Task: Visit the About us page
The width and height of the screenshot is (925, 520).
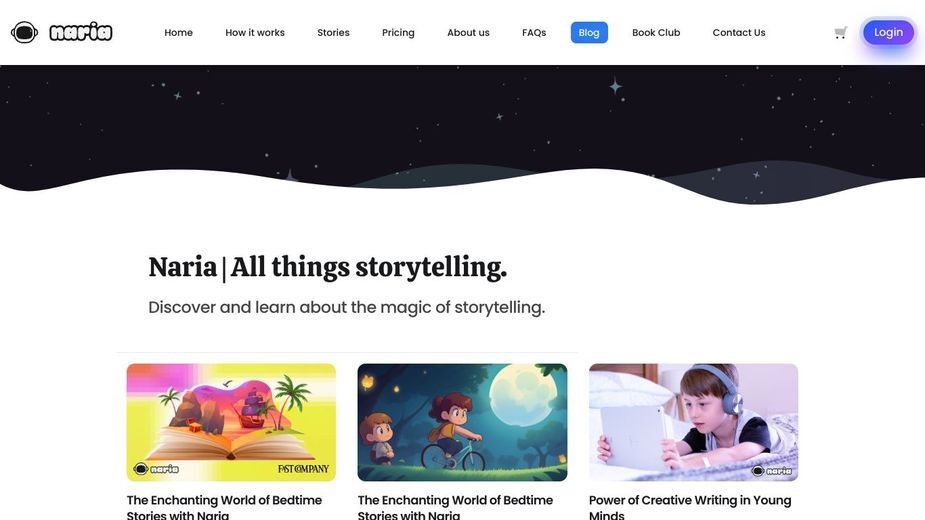Action: pyautogui.click(x=468, y=32)
